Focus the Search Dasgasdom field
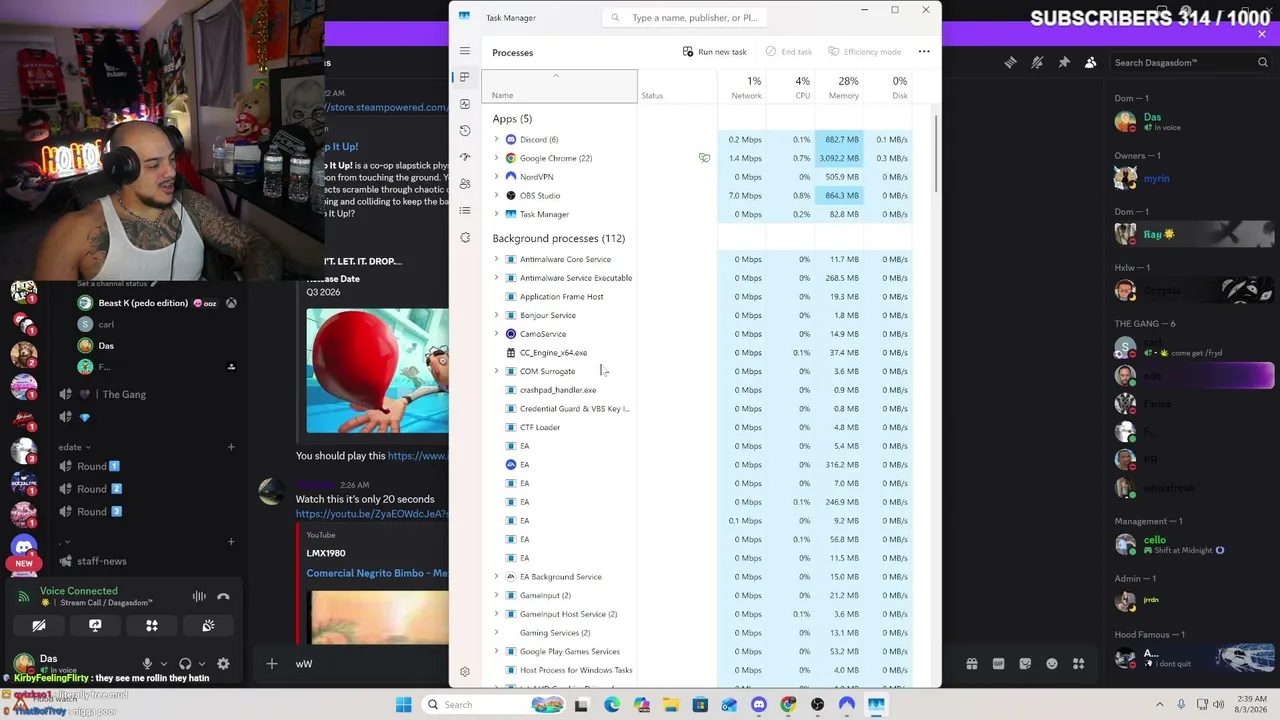 pos(1191,62)
